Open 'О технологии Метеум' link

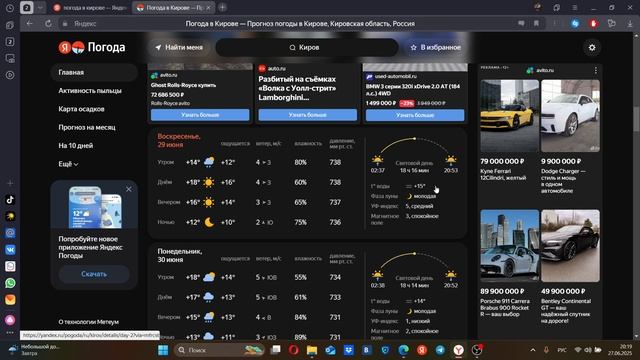coord(89,322)
